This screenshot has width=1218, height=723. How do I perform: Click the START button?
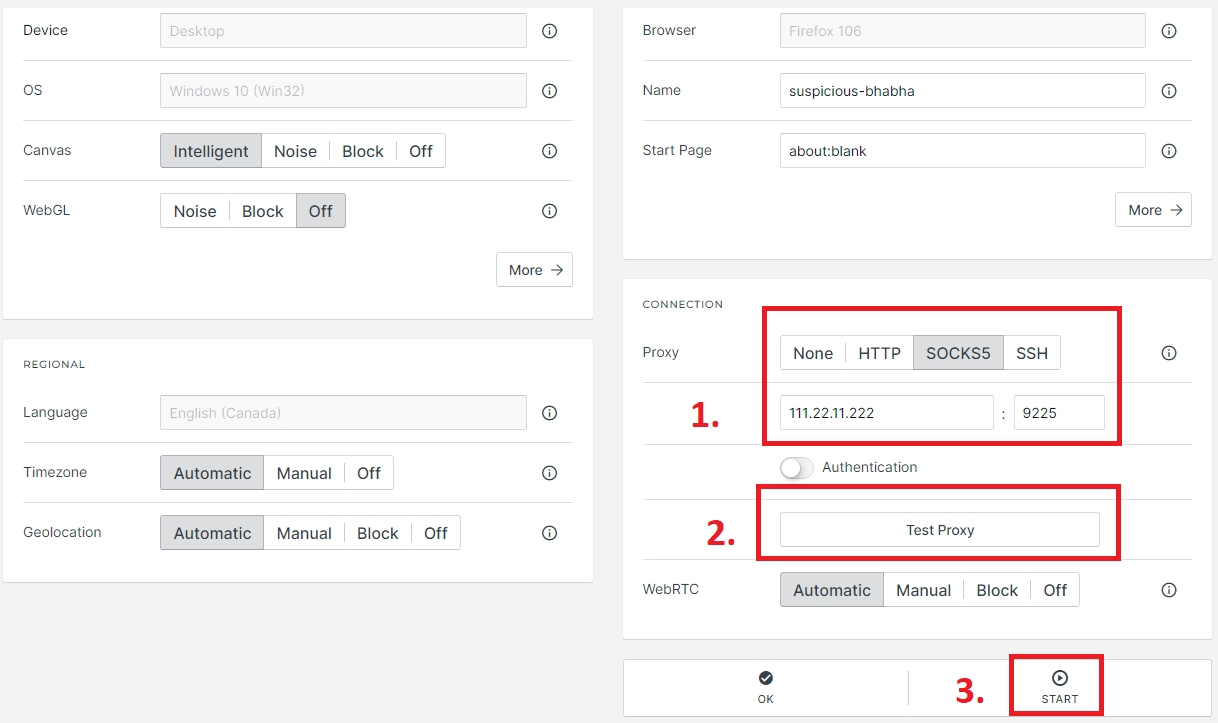[x=1059, y=686]
